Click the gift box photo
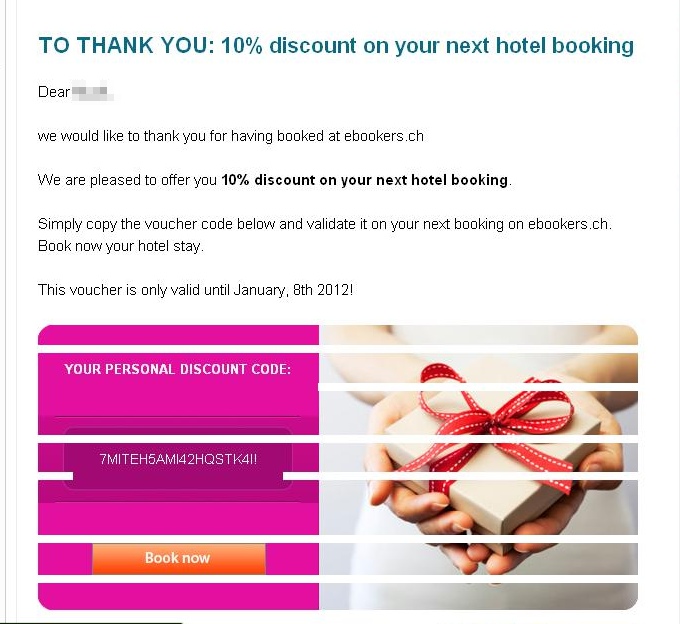Screen dimensions: 680x624 point(478,467)
